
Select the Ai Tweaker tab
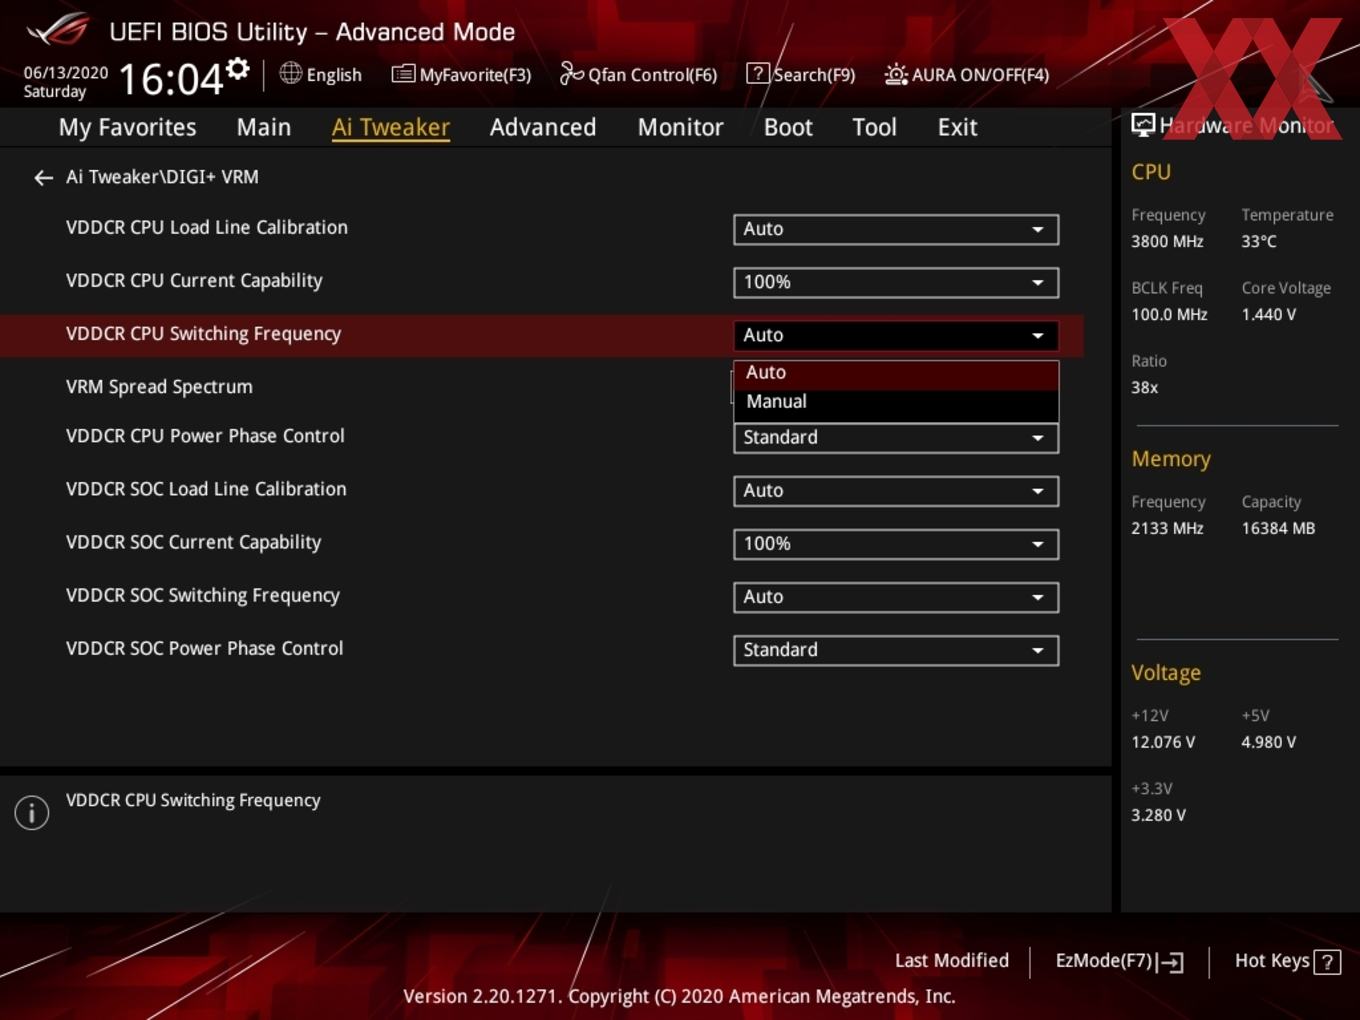coord(391,127)
